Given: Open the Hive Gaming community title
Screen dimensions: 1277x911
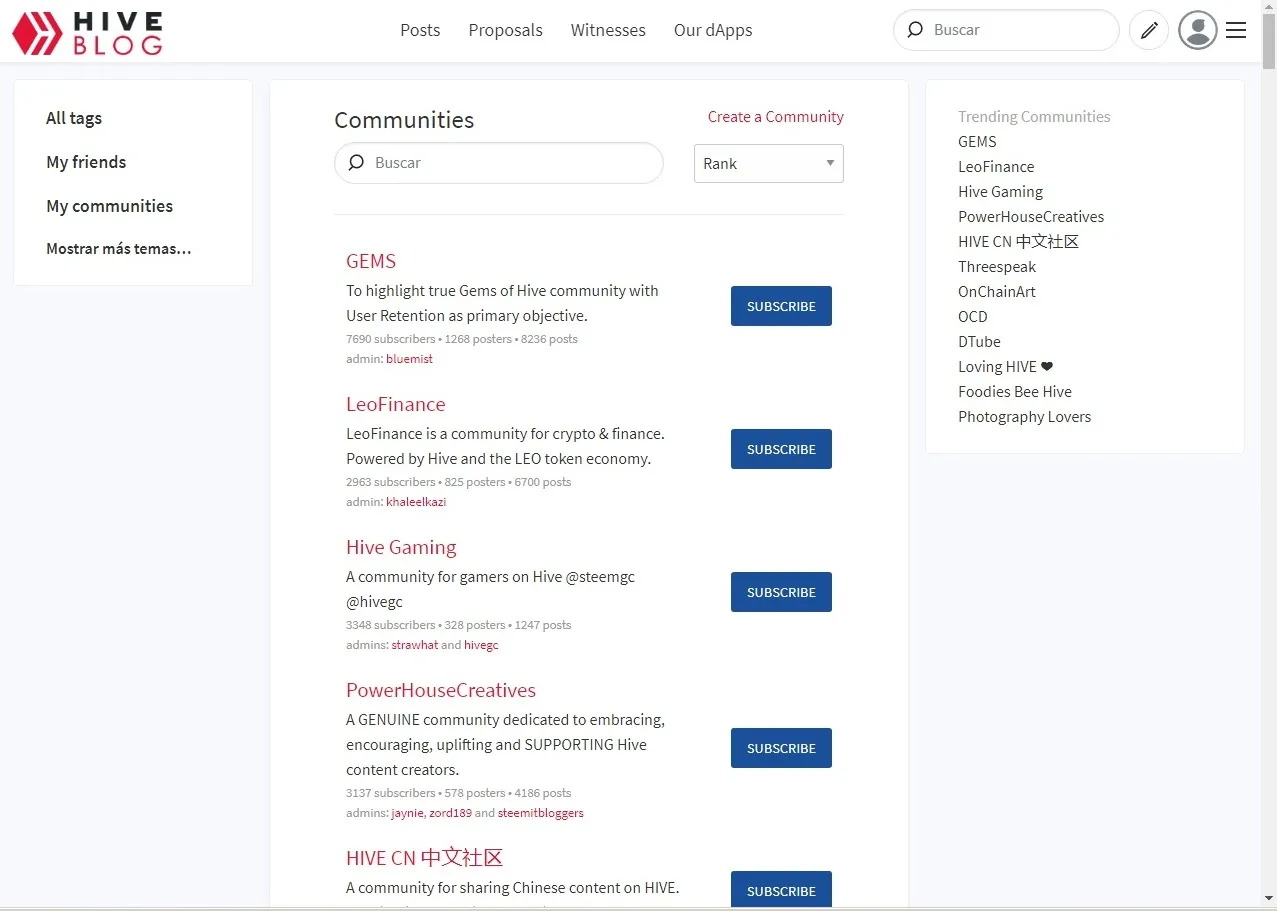Looking at the screenshot, I should (401, 547).
